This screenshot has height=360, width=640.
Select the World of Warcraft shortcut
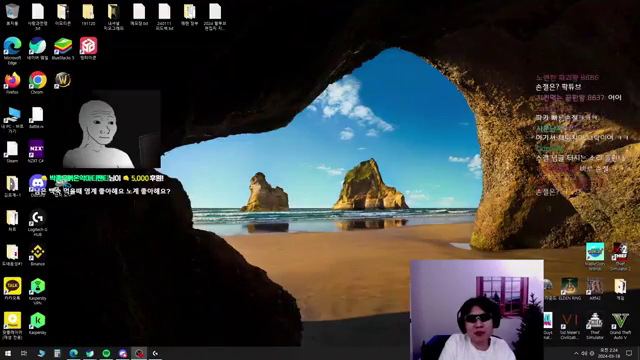coord(62,80)
